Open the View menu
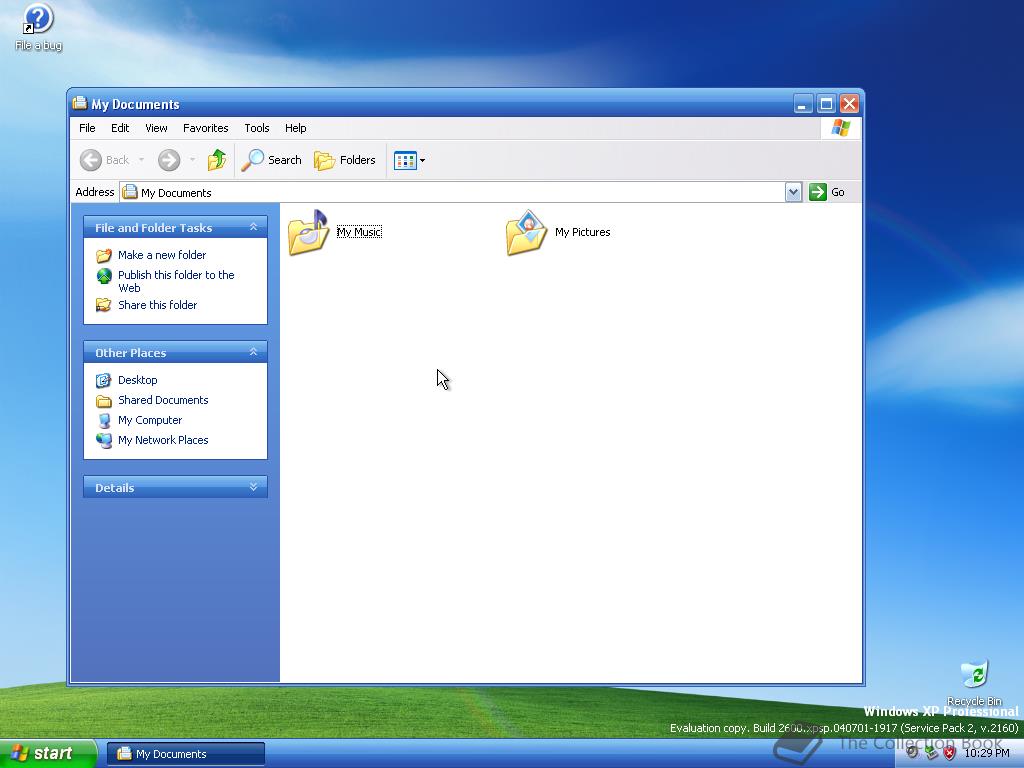This screenshot has width=1024, height=768. [x=156, y=128]
